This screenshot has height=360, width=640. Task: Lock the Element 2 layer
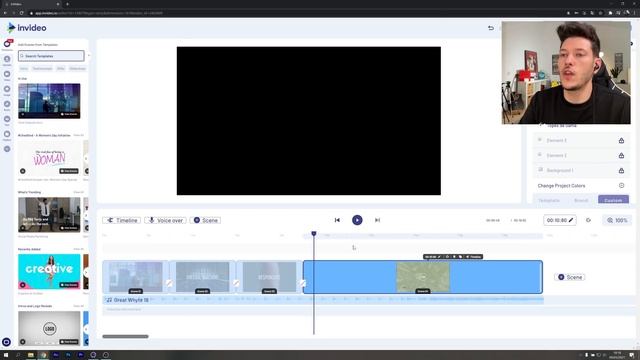coord(621,156)
